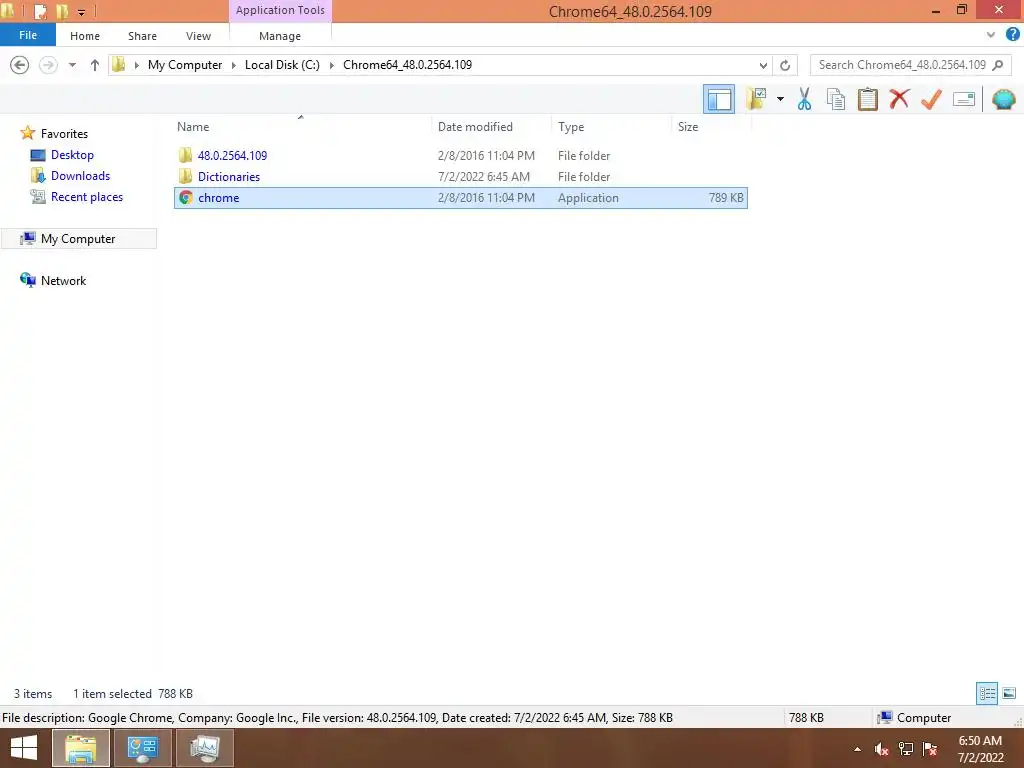1024x768 pixels.
Task: Go up one folder level
Action: pyautogui.click(x=95, y=65)
